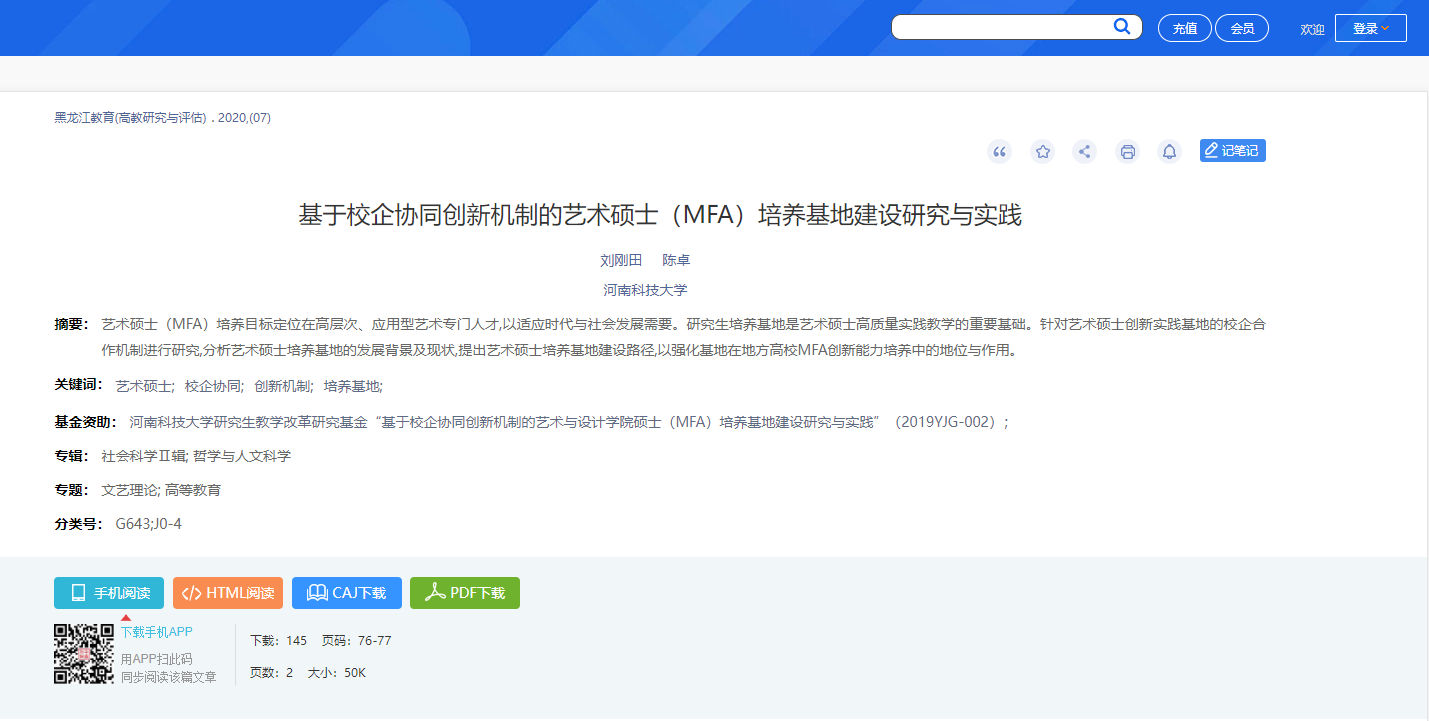Select keyword 培养基地

pos(353,386)
